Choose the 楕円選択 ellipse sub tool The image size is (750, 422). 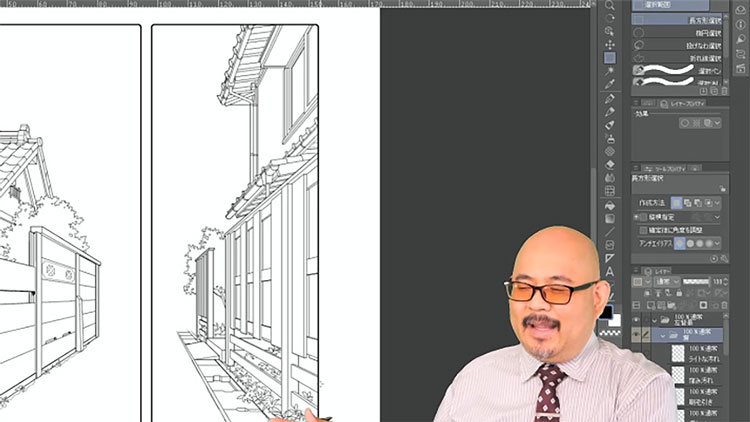pos(677,33)
